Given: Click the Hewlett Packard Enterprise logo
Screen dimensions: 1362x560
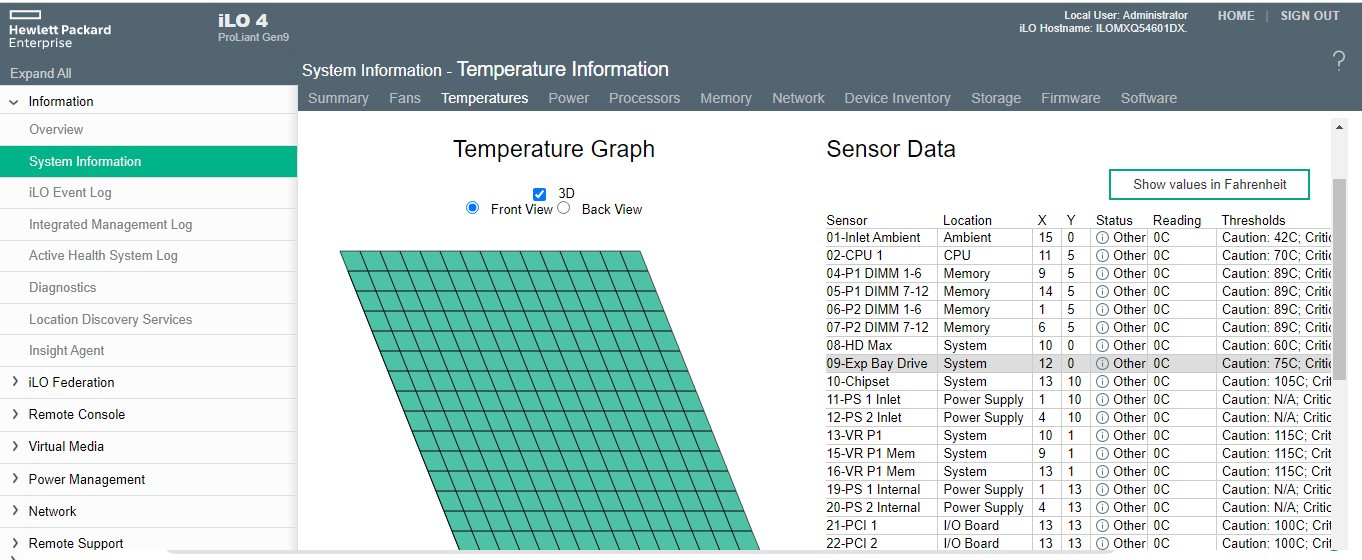Looking at the screenshot, I should click(60, 30).
